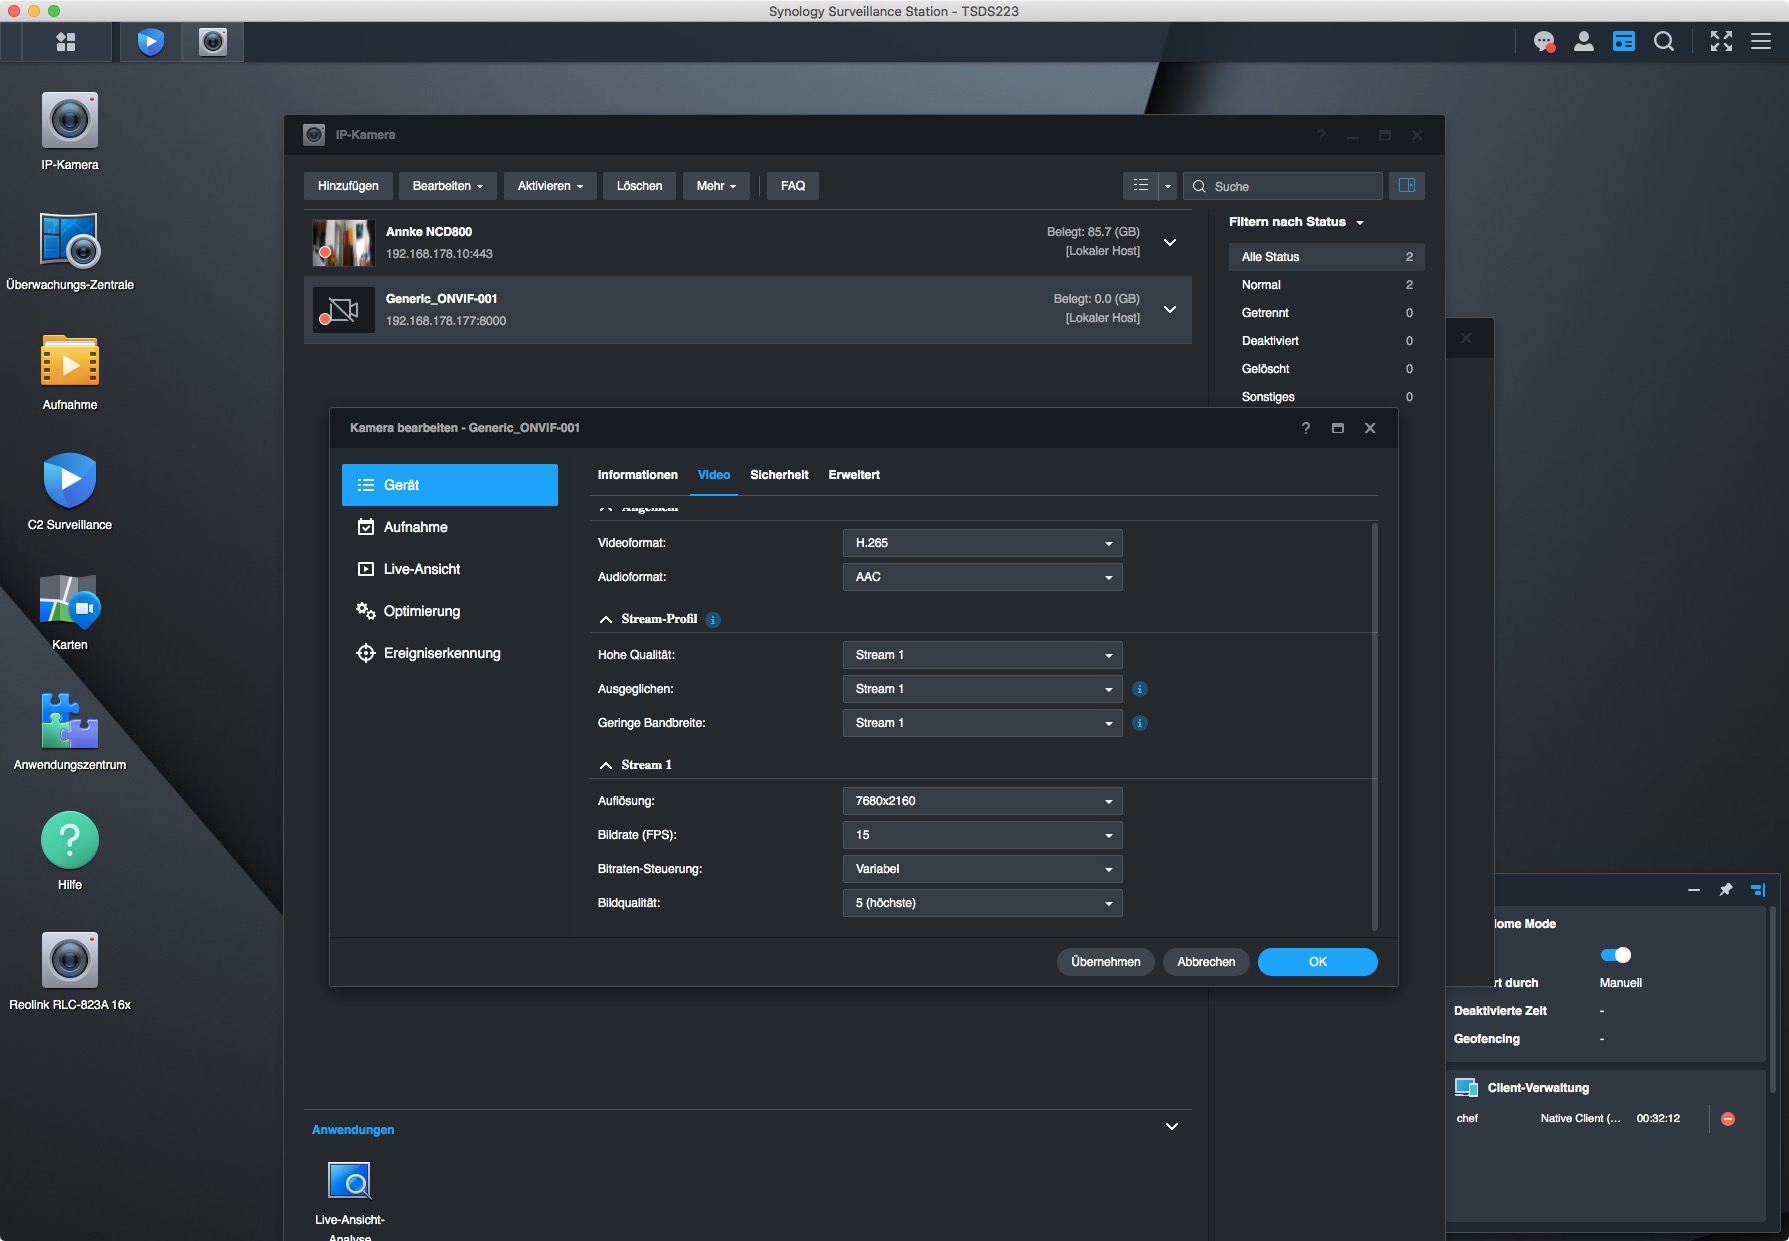The width and height of the screenshot is (1789, 1241).
Task: Switch to the Sicherheit tab
Action: click(x=779, y=475)
